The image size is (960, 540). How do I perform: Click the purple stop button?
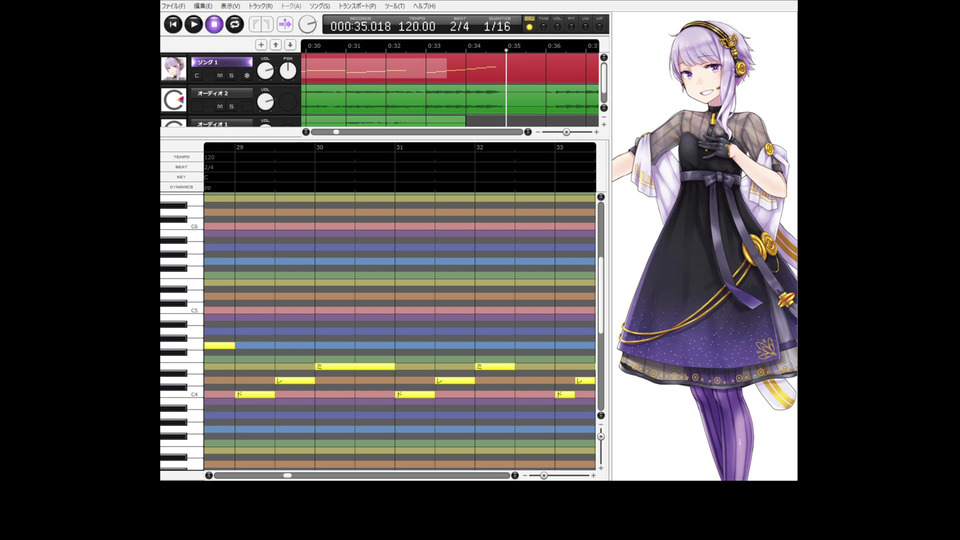pos(214,24)
